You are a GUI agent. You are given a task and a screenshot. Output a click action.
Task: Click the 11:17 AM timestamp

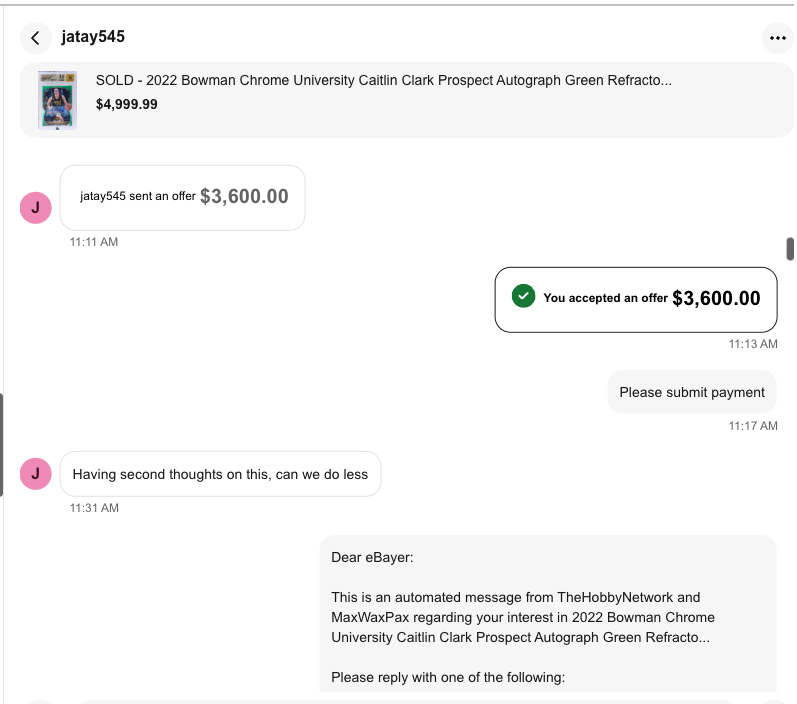click(x=753, y=426)
